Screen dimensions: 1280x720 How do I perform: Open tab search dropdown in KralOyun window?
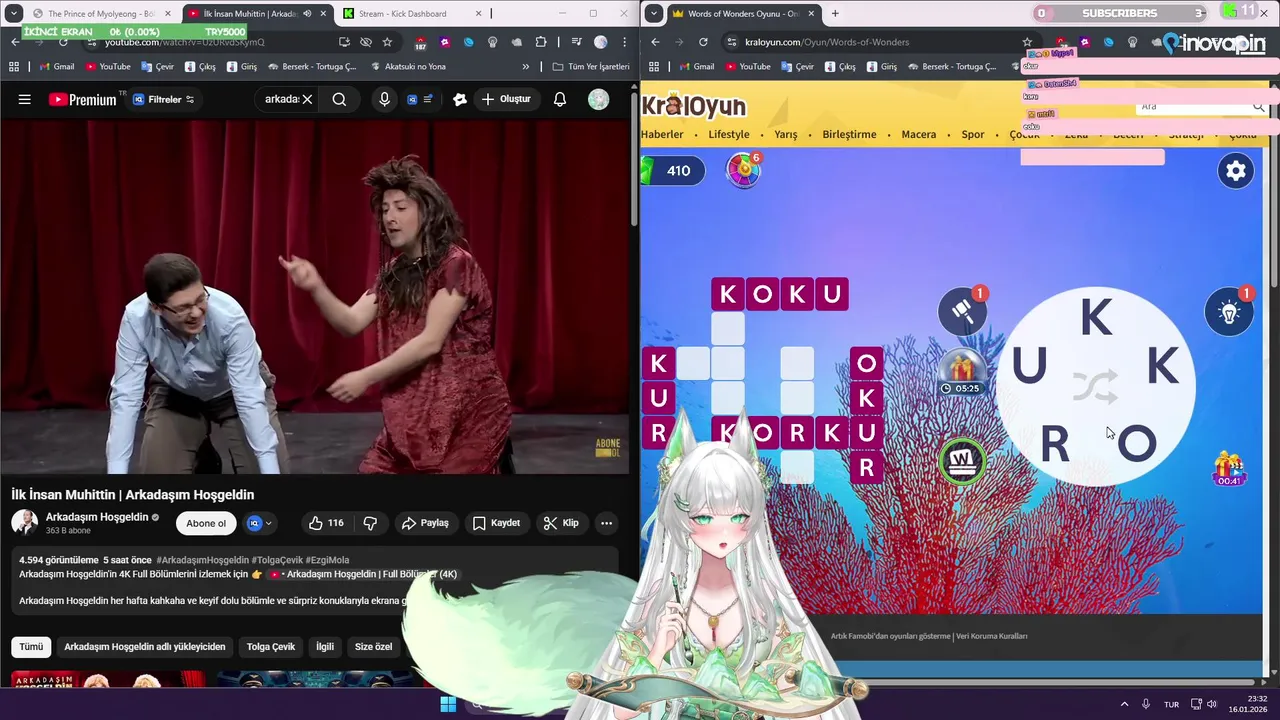[653, 13]
